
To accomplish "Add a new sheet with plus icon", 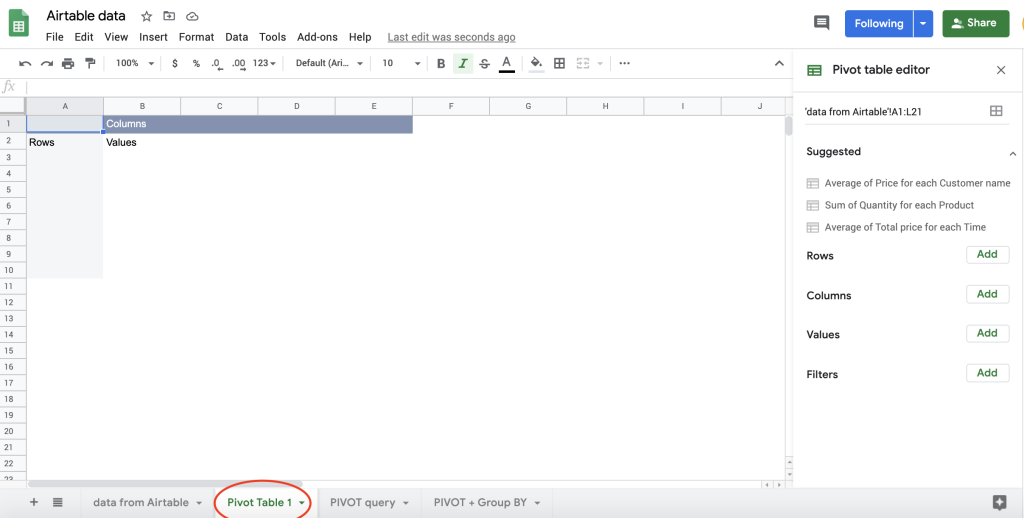I will [34, 502].
